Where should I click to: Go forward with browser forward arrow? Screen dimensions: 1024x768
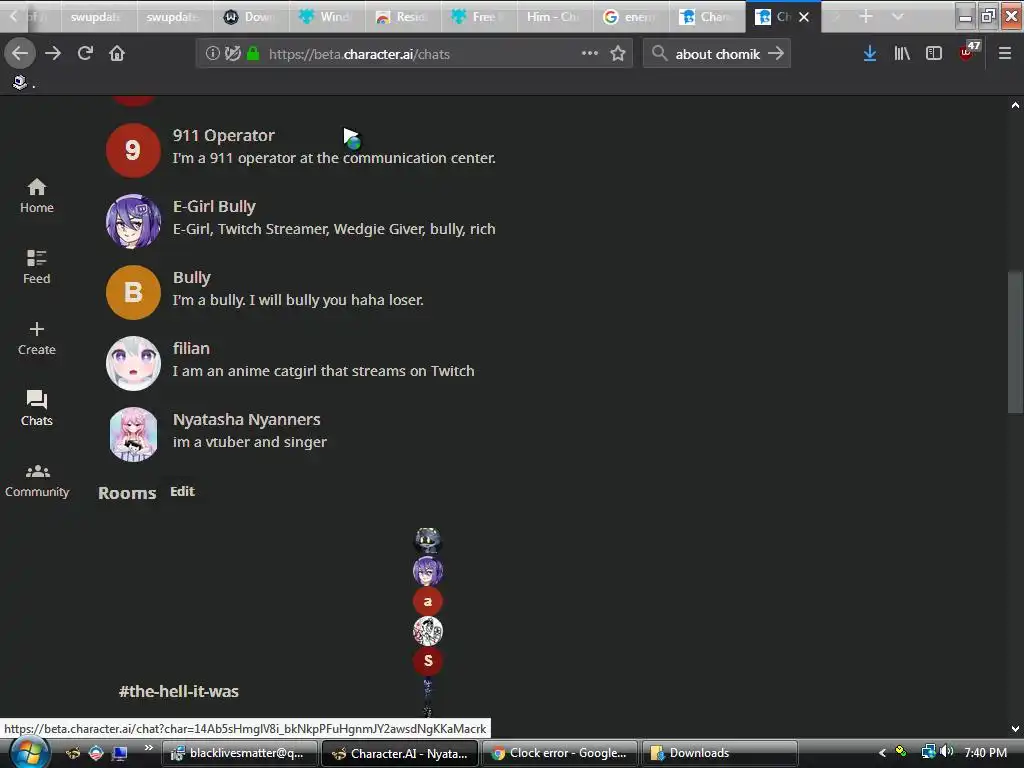(53, 54)
